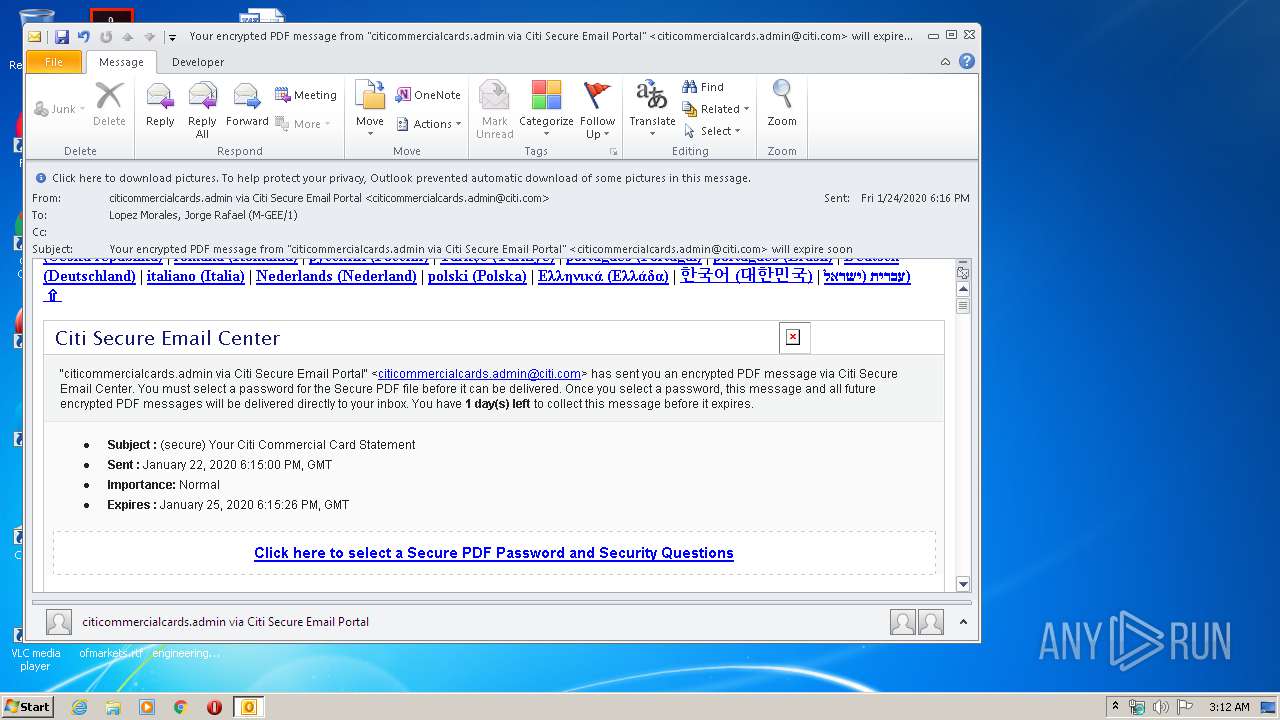1280x720 pixels.
Task: Choose the Deutschland language link
Action: coord(89,276)
